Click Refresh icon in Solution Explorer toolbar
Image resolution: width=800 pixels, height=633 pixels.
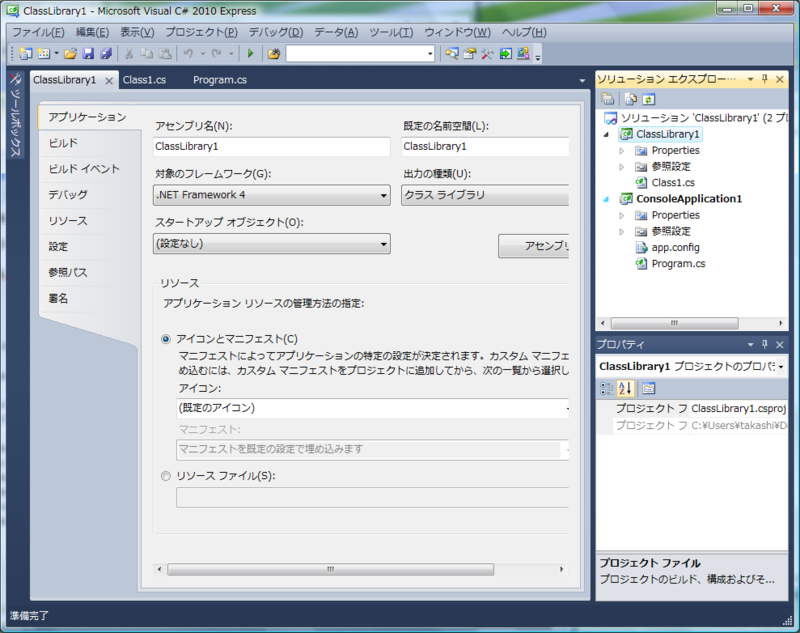point(648,99)
